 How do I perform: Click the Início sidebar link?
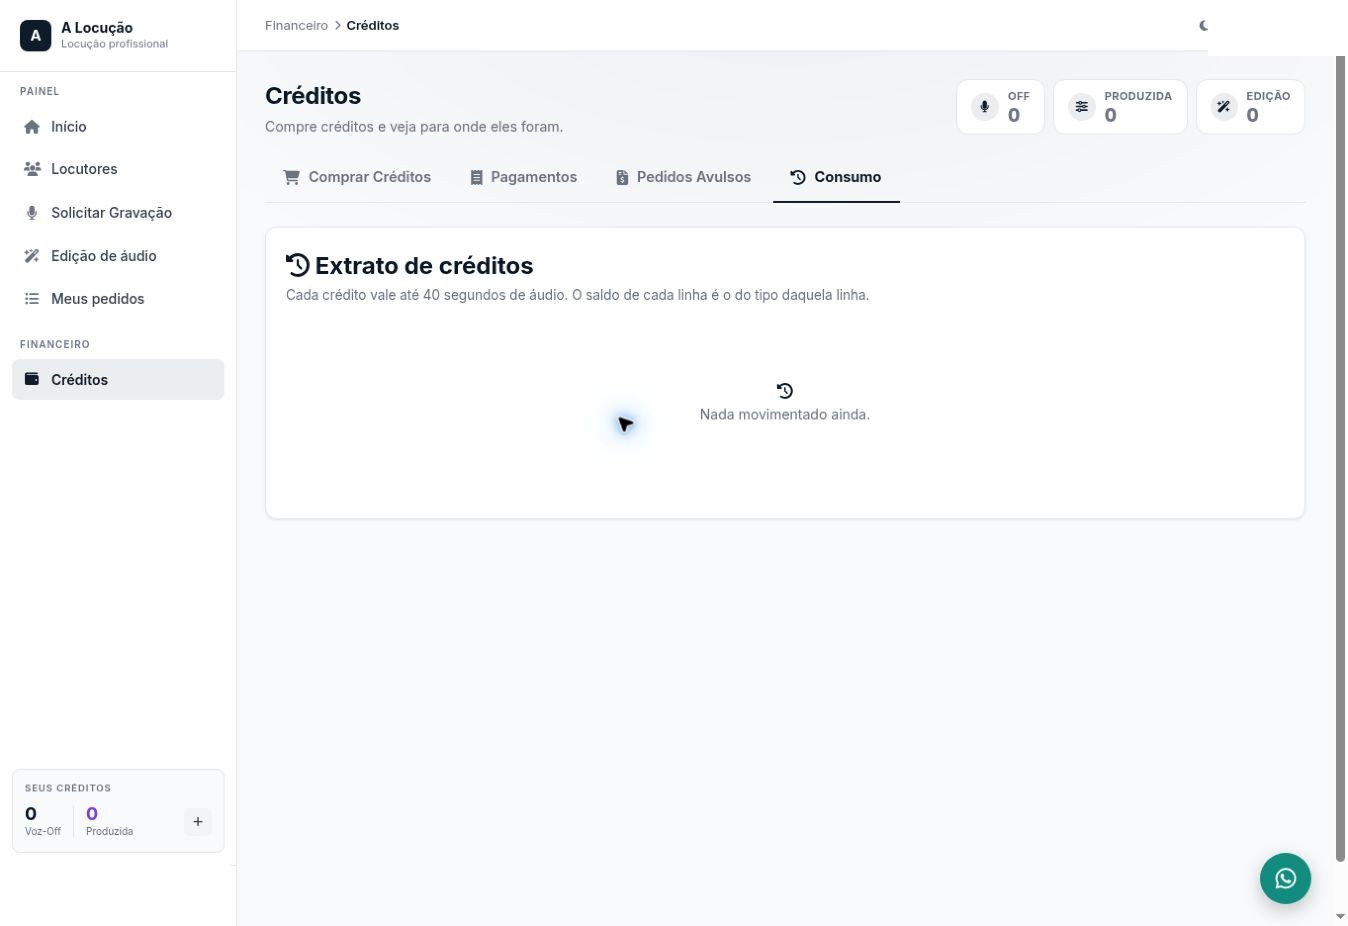point(118,127)
